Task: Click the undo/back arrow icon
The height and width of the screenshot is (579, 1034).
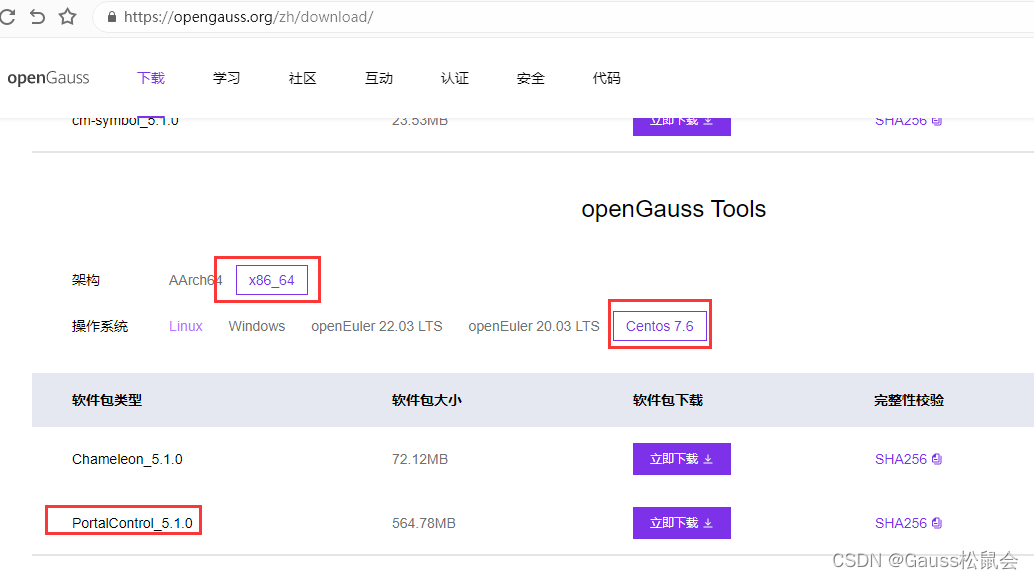Action: click(38, 16)
